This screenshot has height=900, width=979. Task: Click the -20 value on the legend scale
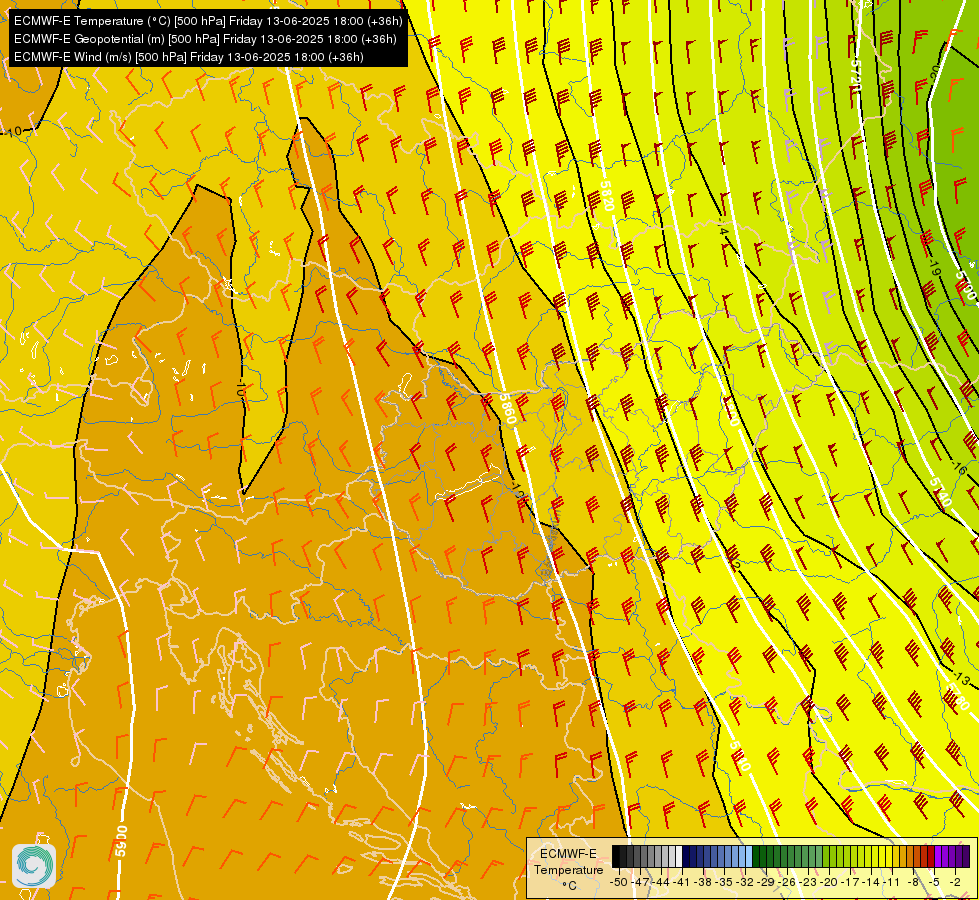click(829, 882)
